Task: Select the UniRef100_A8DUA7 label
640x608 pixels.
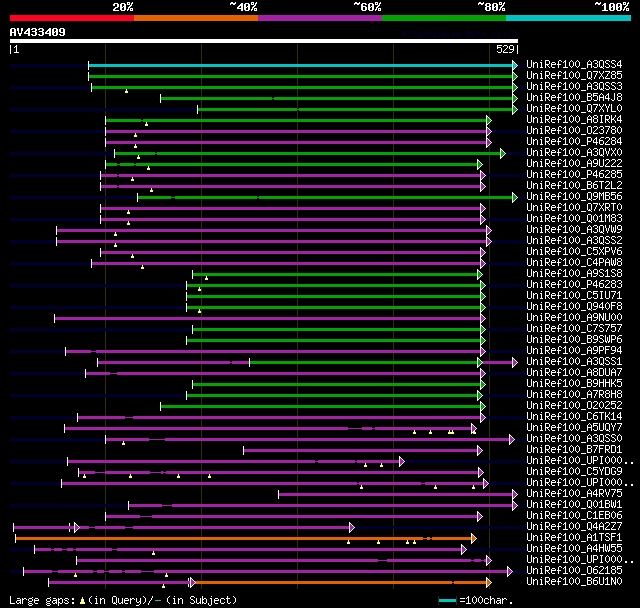Action: (x=574, y=373)
